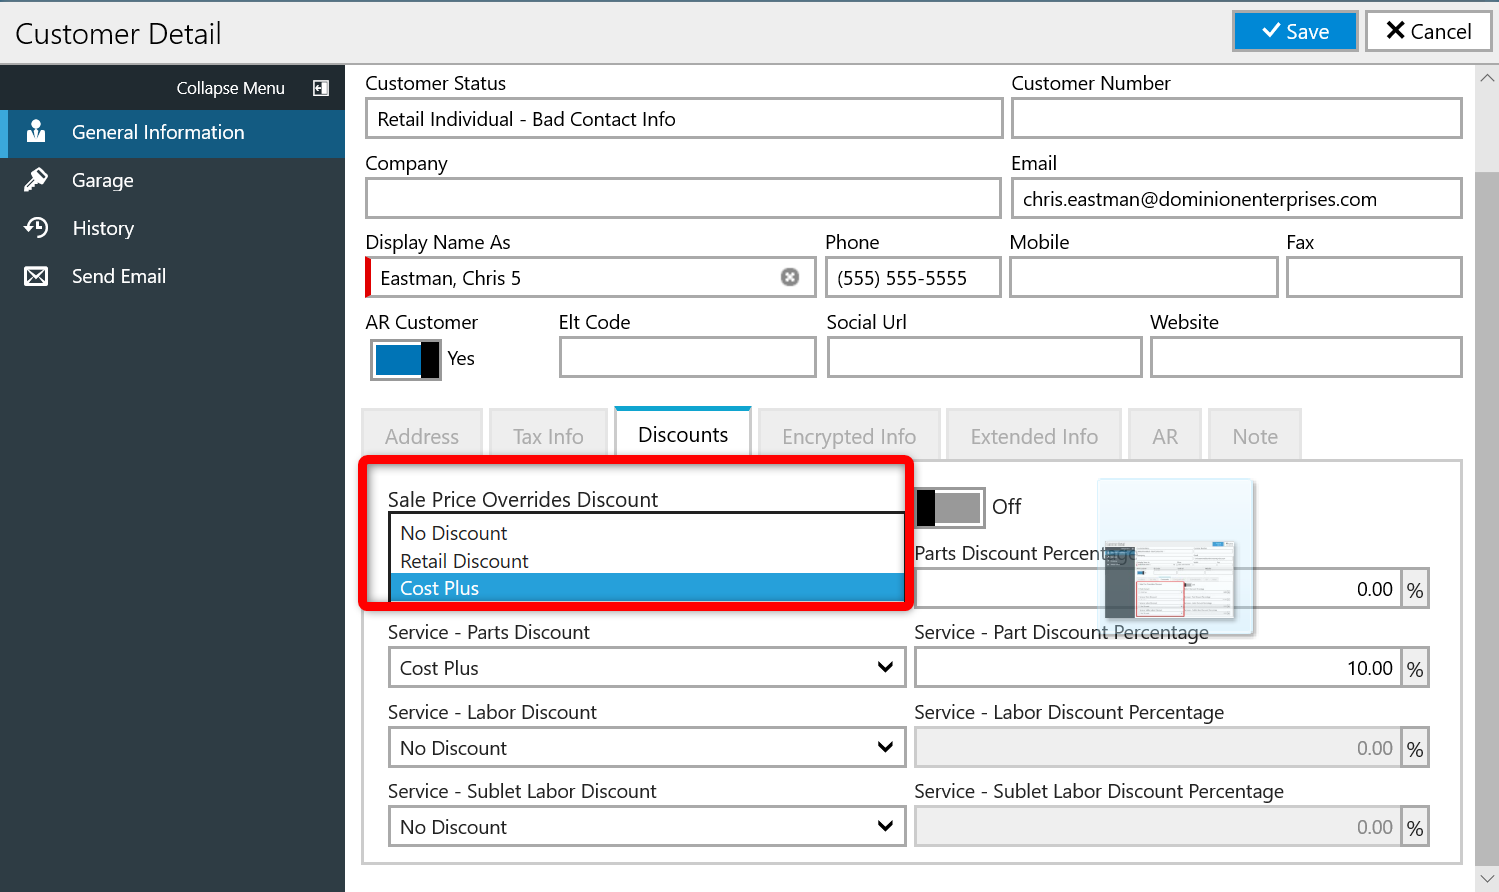This screenshot has height=892, width=1499.
Task: Open History in sidebar
Action: coord(172,228)
